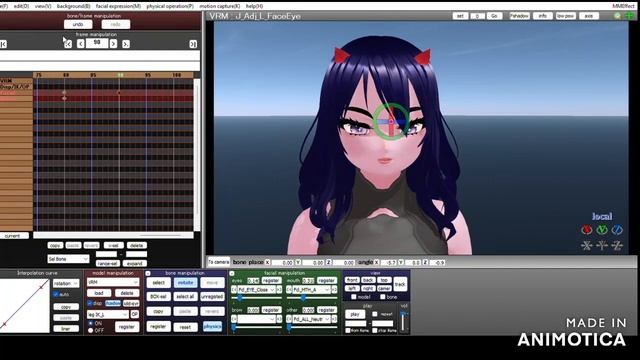This screenshot has width=640, height=360.
Task: Collapse the bone manipulation panel
Action: [x=148, y=273]
